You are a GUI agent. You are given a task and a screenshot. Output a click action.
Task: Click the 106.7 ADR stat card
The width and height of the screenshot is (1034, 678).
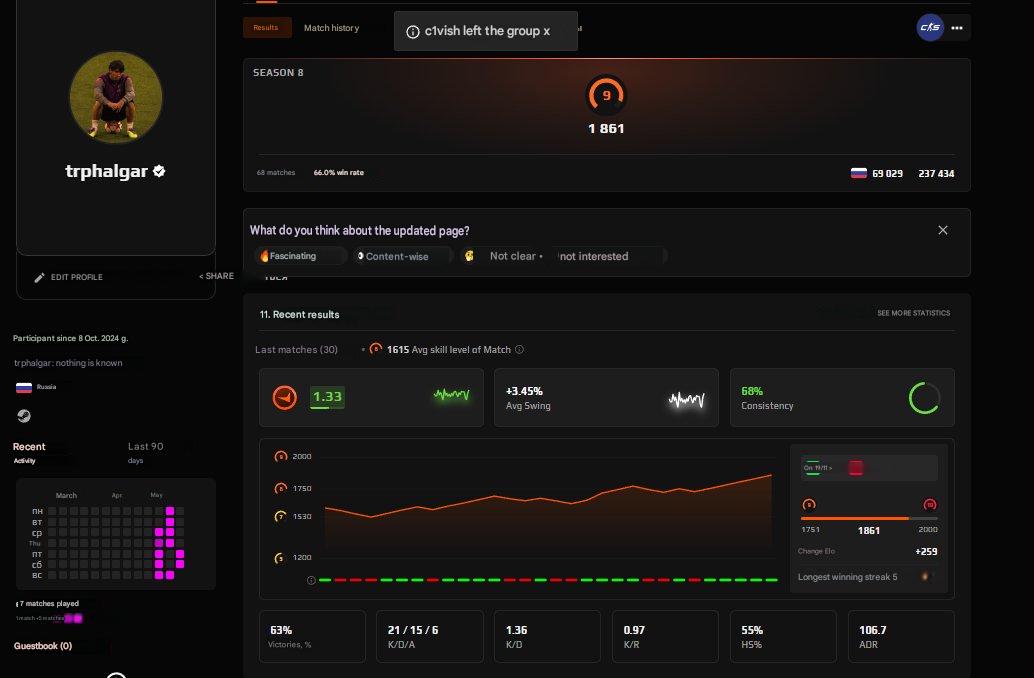tap(901, 636)
